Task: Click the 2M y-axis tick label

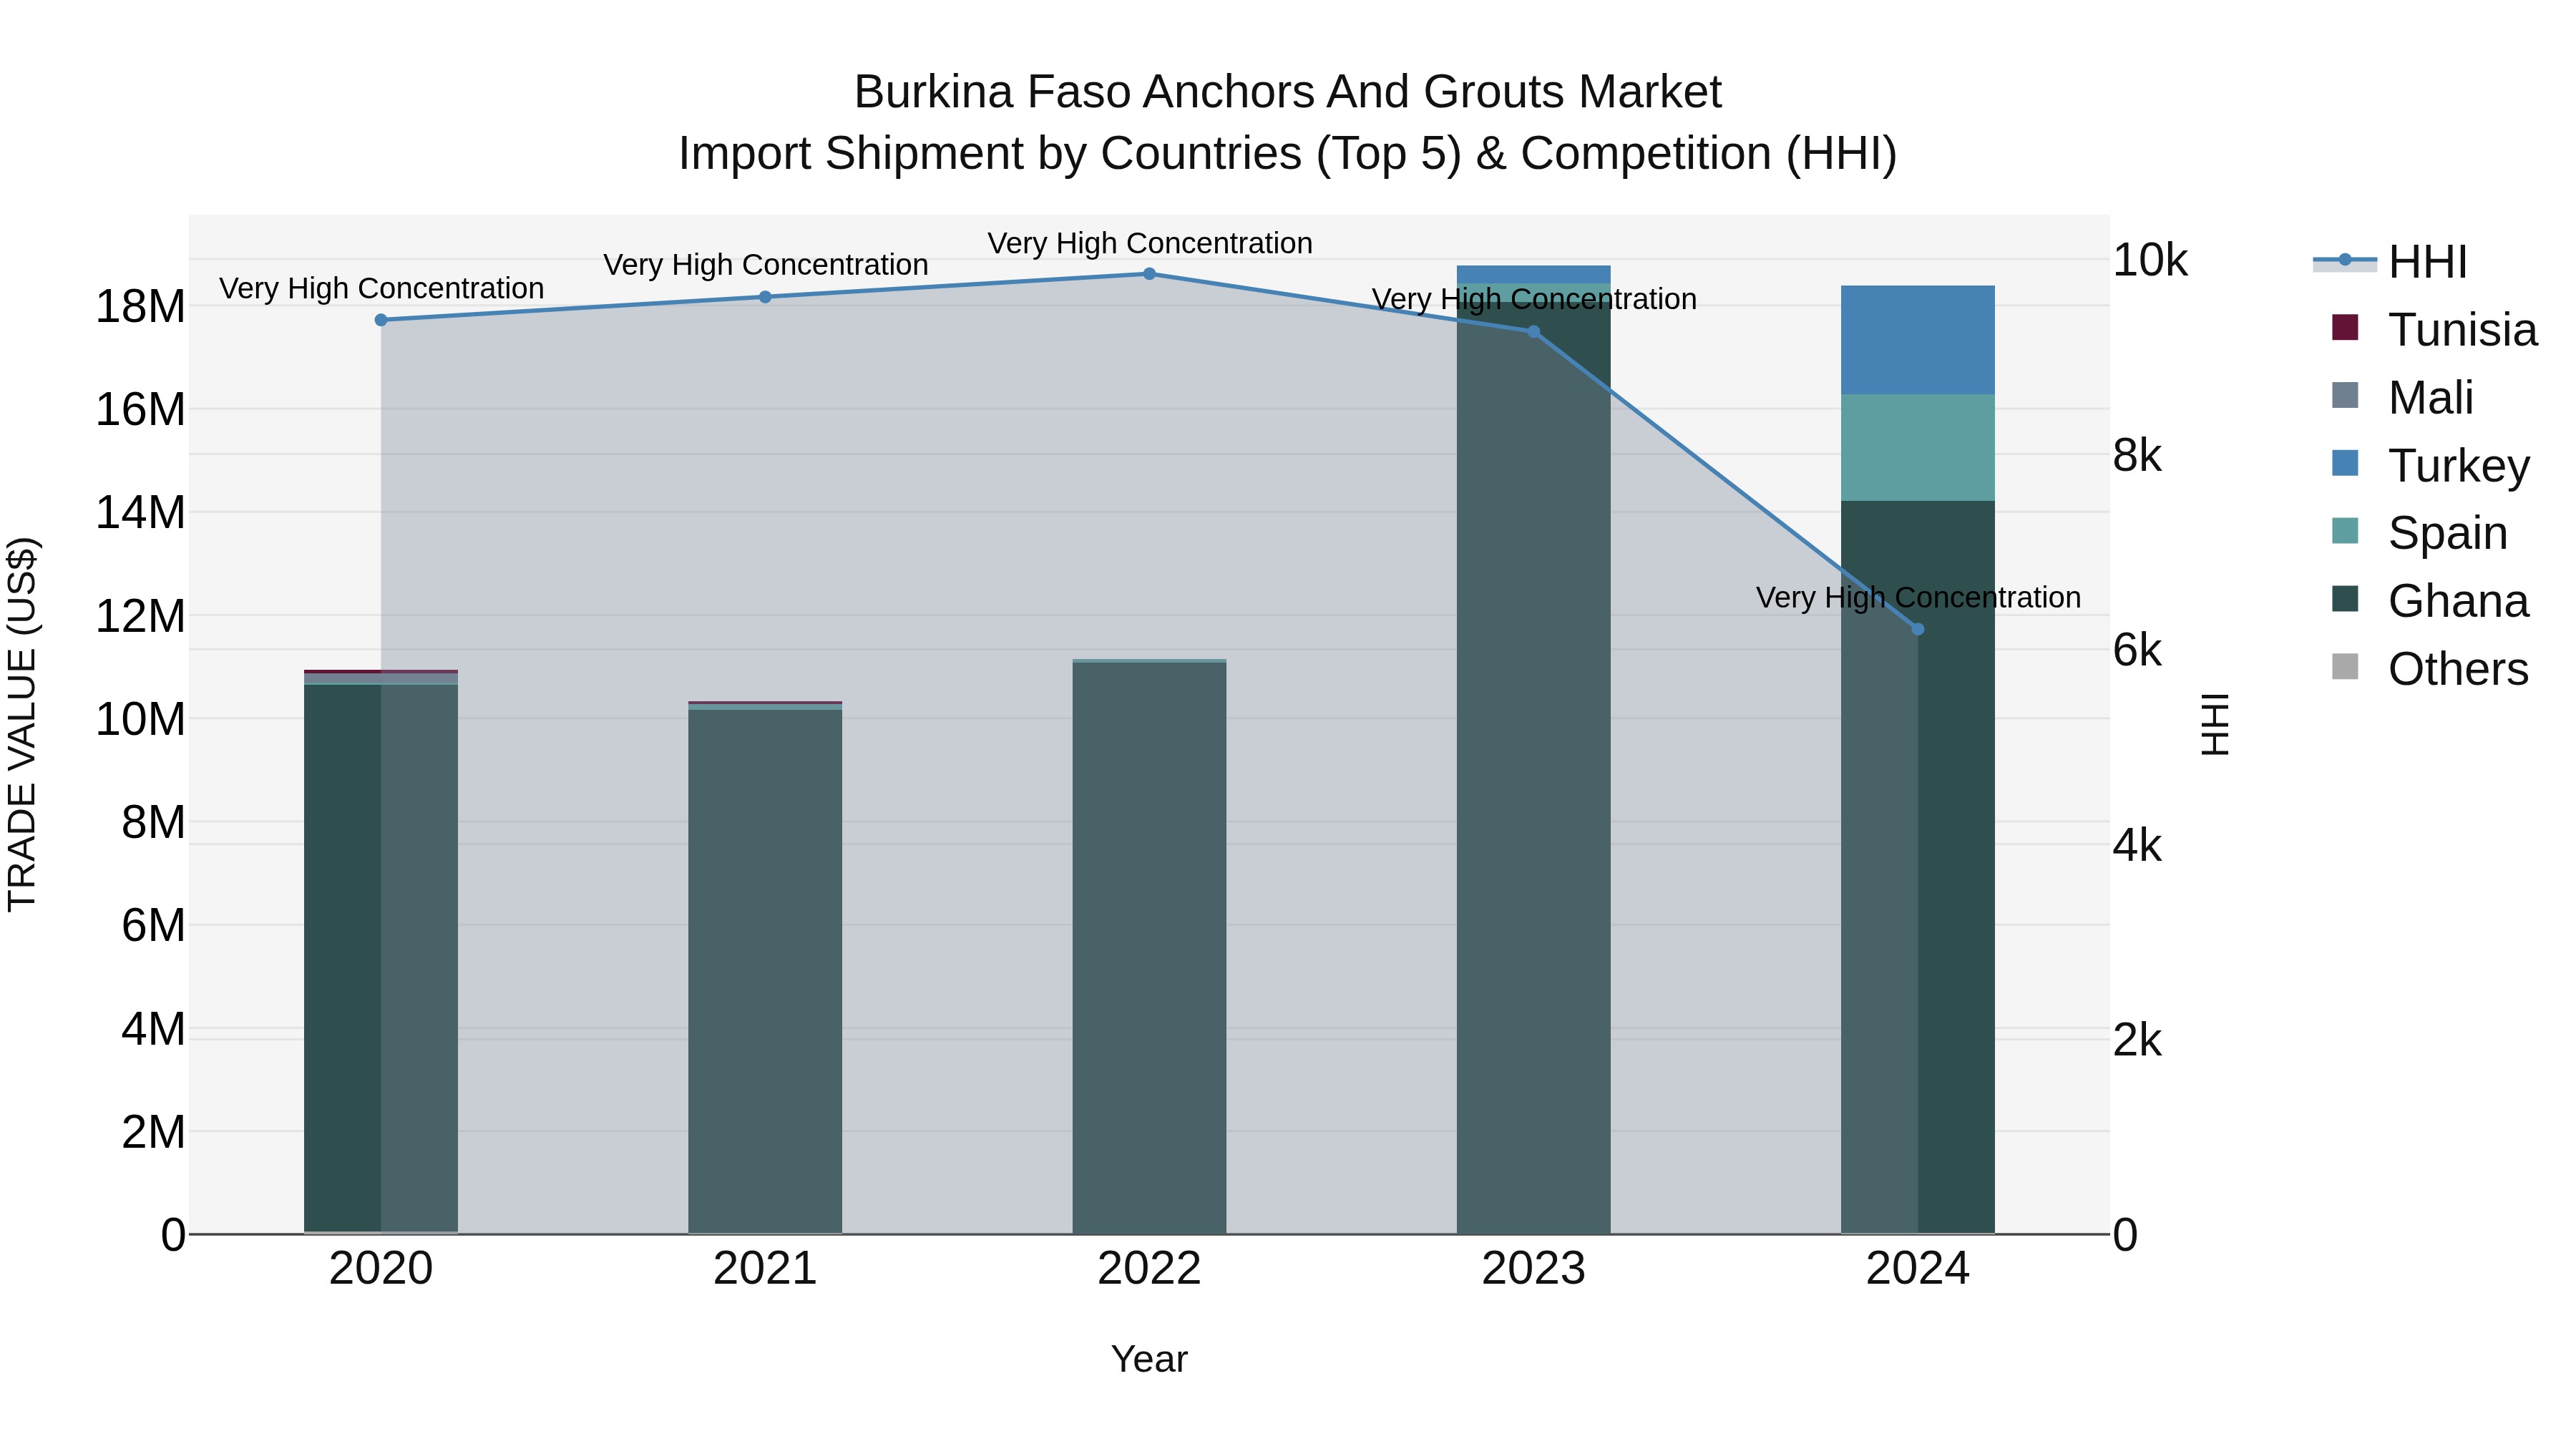Action: [153, 1132]
